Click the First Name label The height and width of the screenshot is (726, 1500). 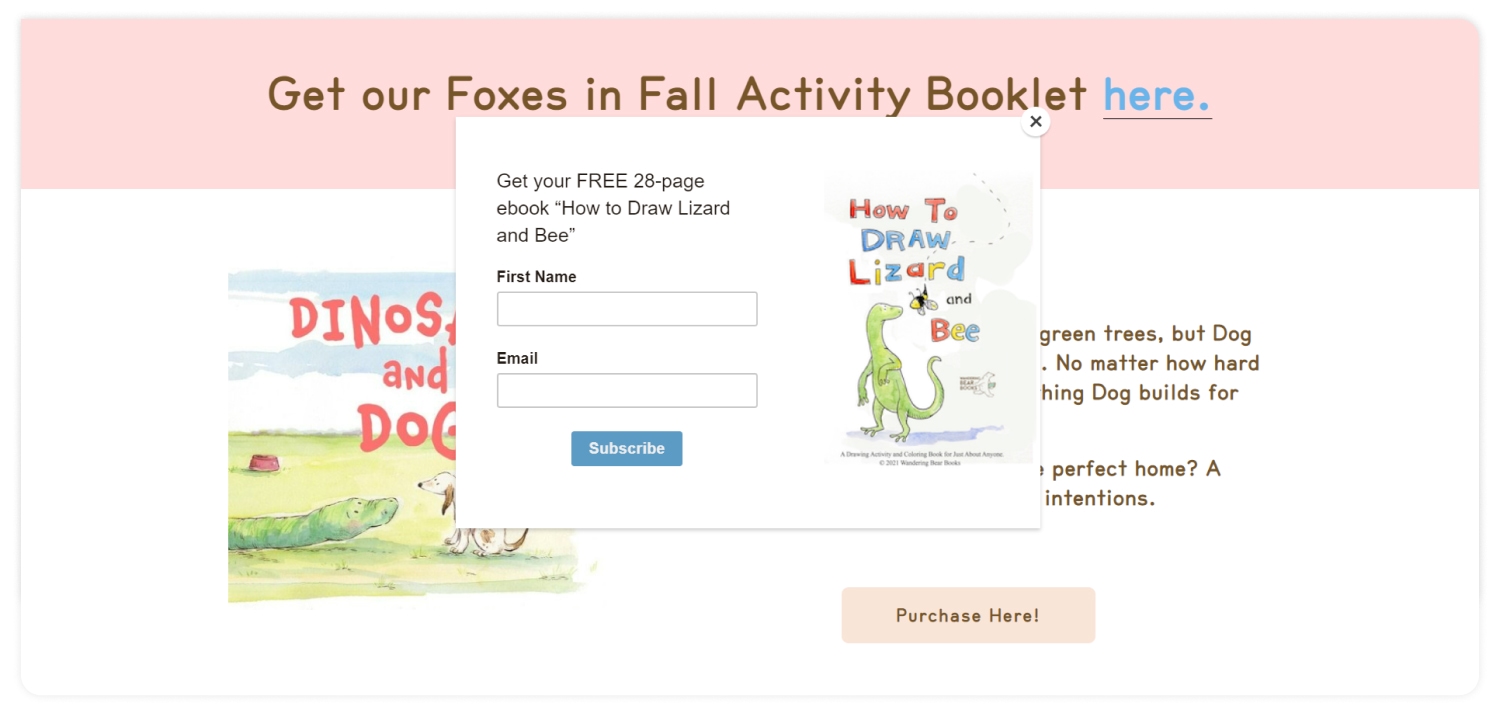coord(536,277)
